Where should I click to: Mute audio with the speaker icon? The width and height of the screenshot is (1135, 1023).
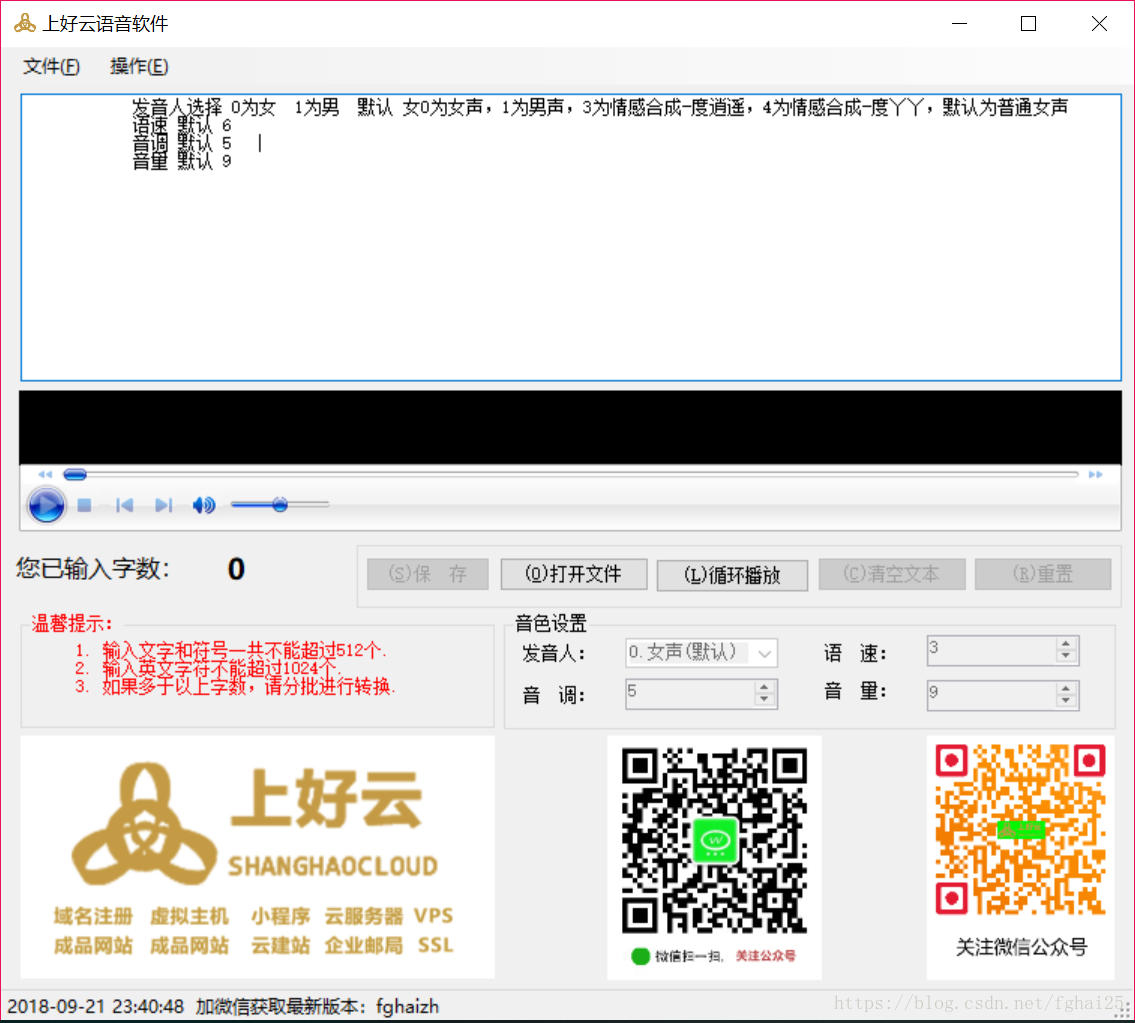[203, 505]
